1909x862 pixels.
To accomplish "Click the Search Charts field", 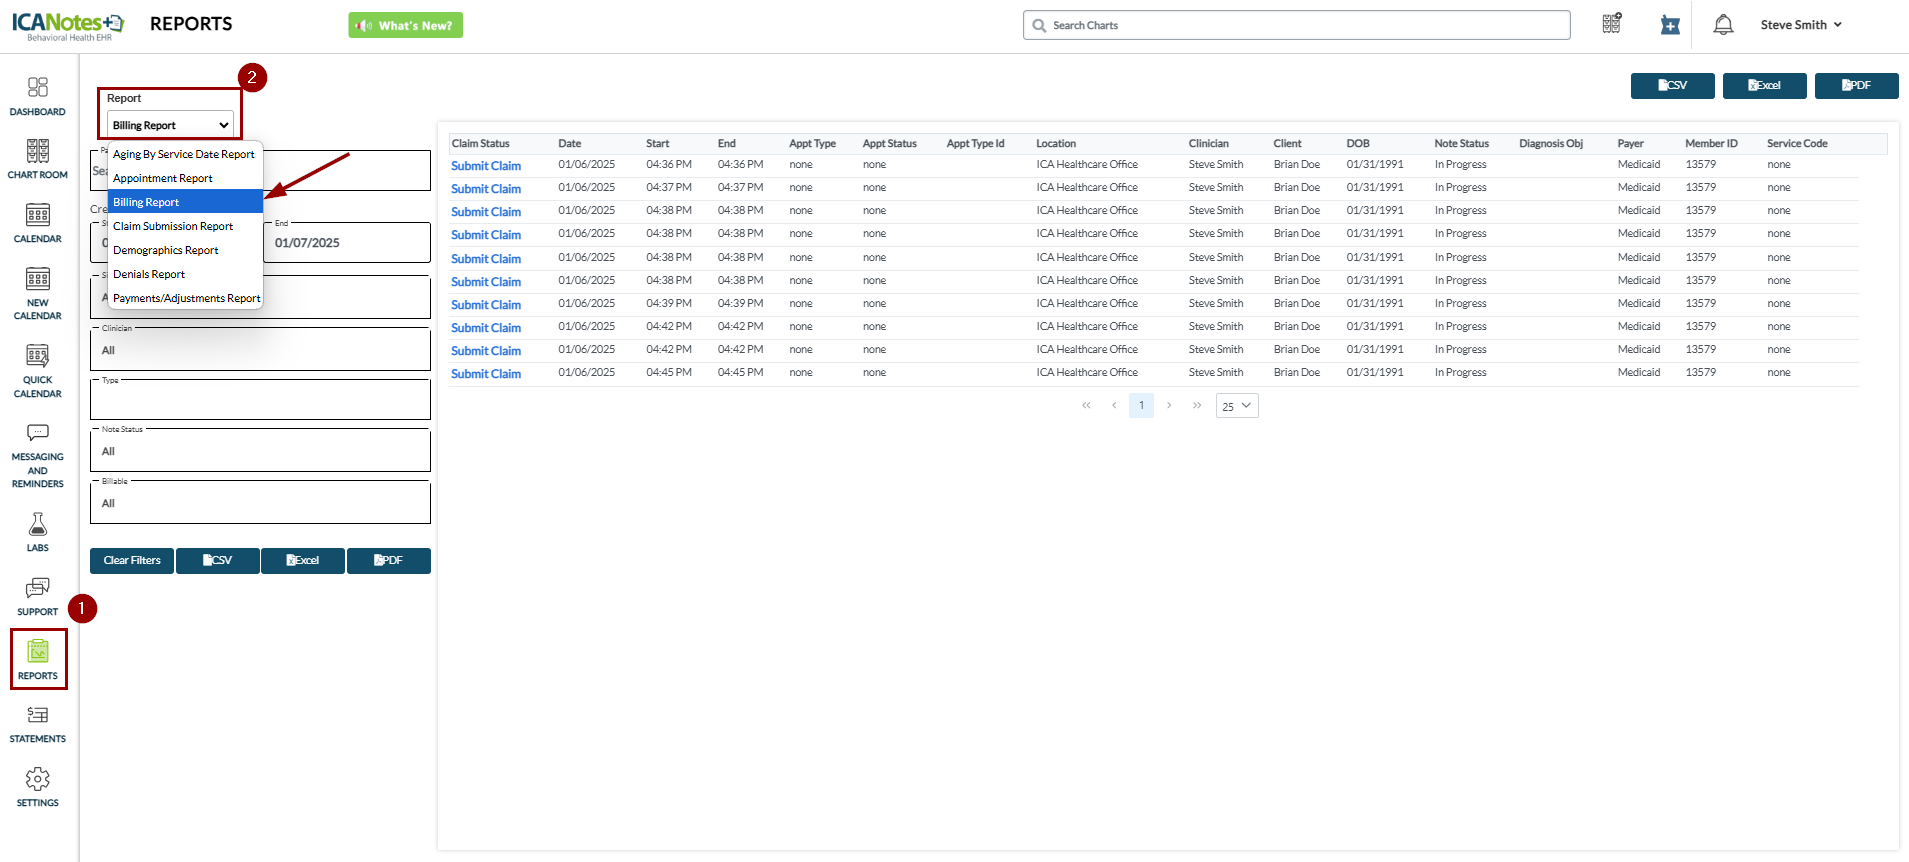I will pos(1296,25).
